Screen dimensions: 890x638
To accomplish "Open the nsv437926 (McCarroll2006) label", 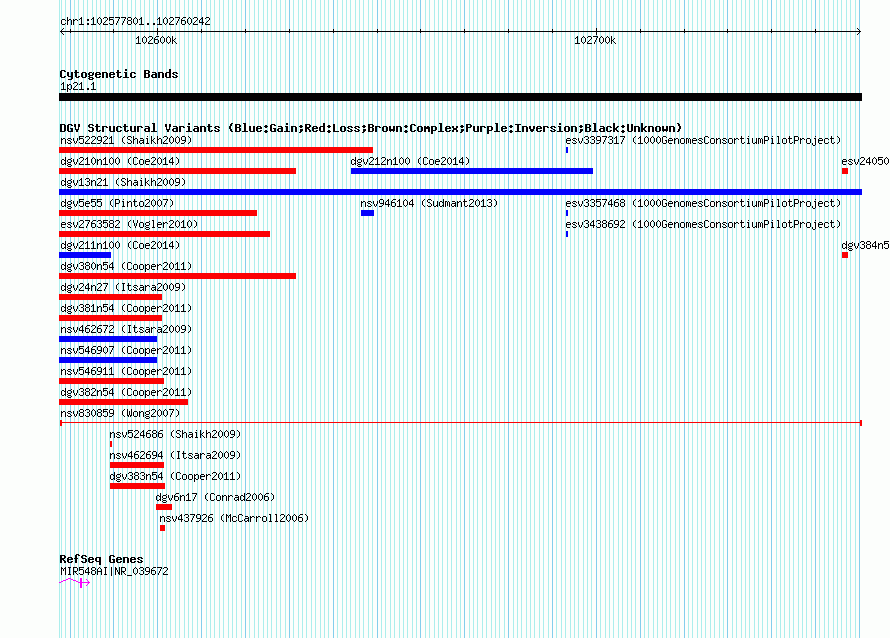I will (x=234, y=518).
